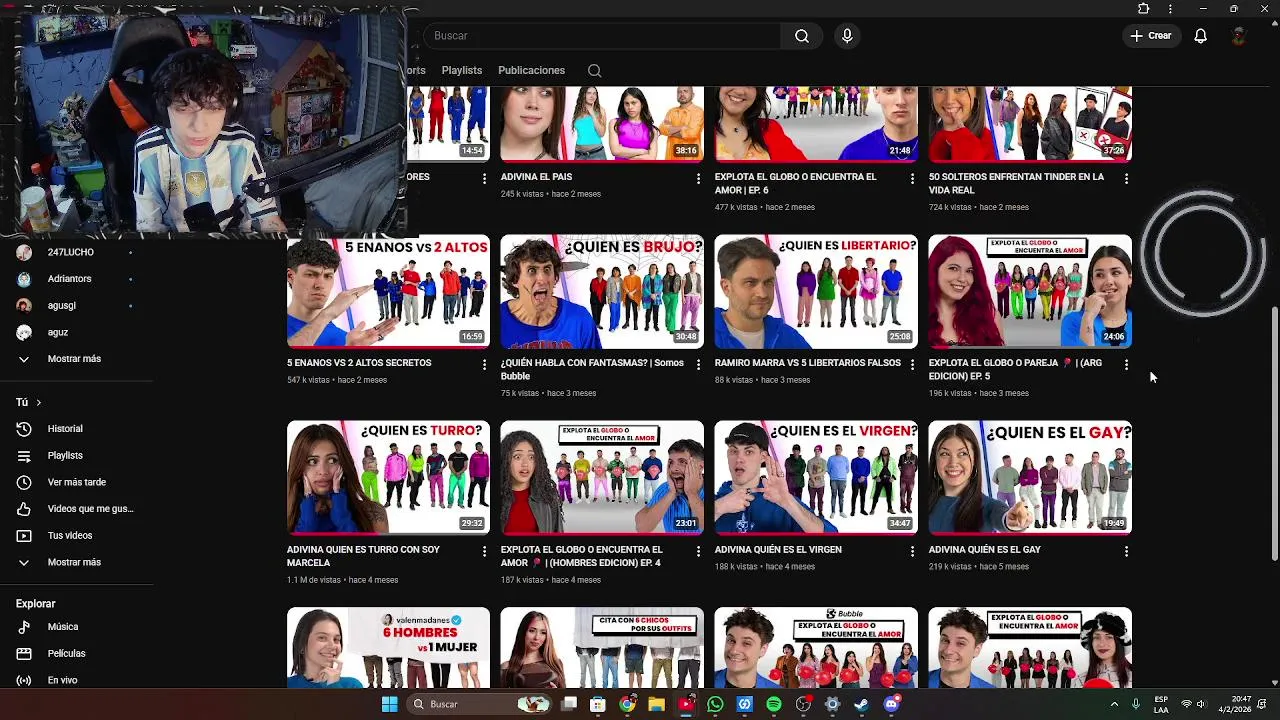Open options for EXPLOTA EL GLOBO EP. 6

coord(912,178)
